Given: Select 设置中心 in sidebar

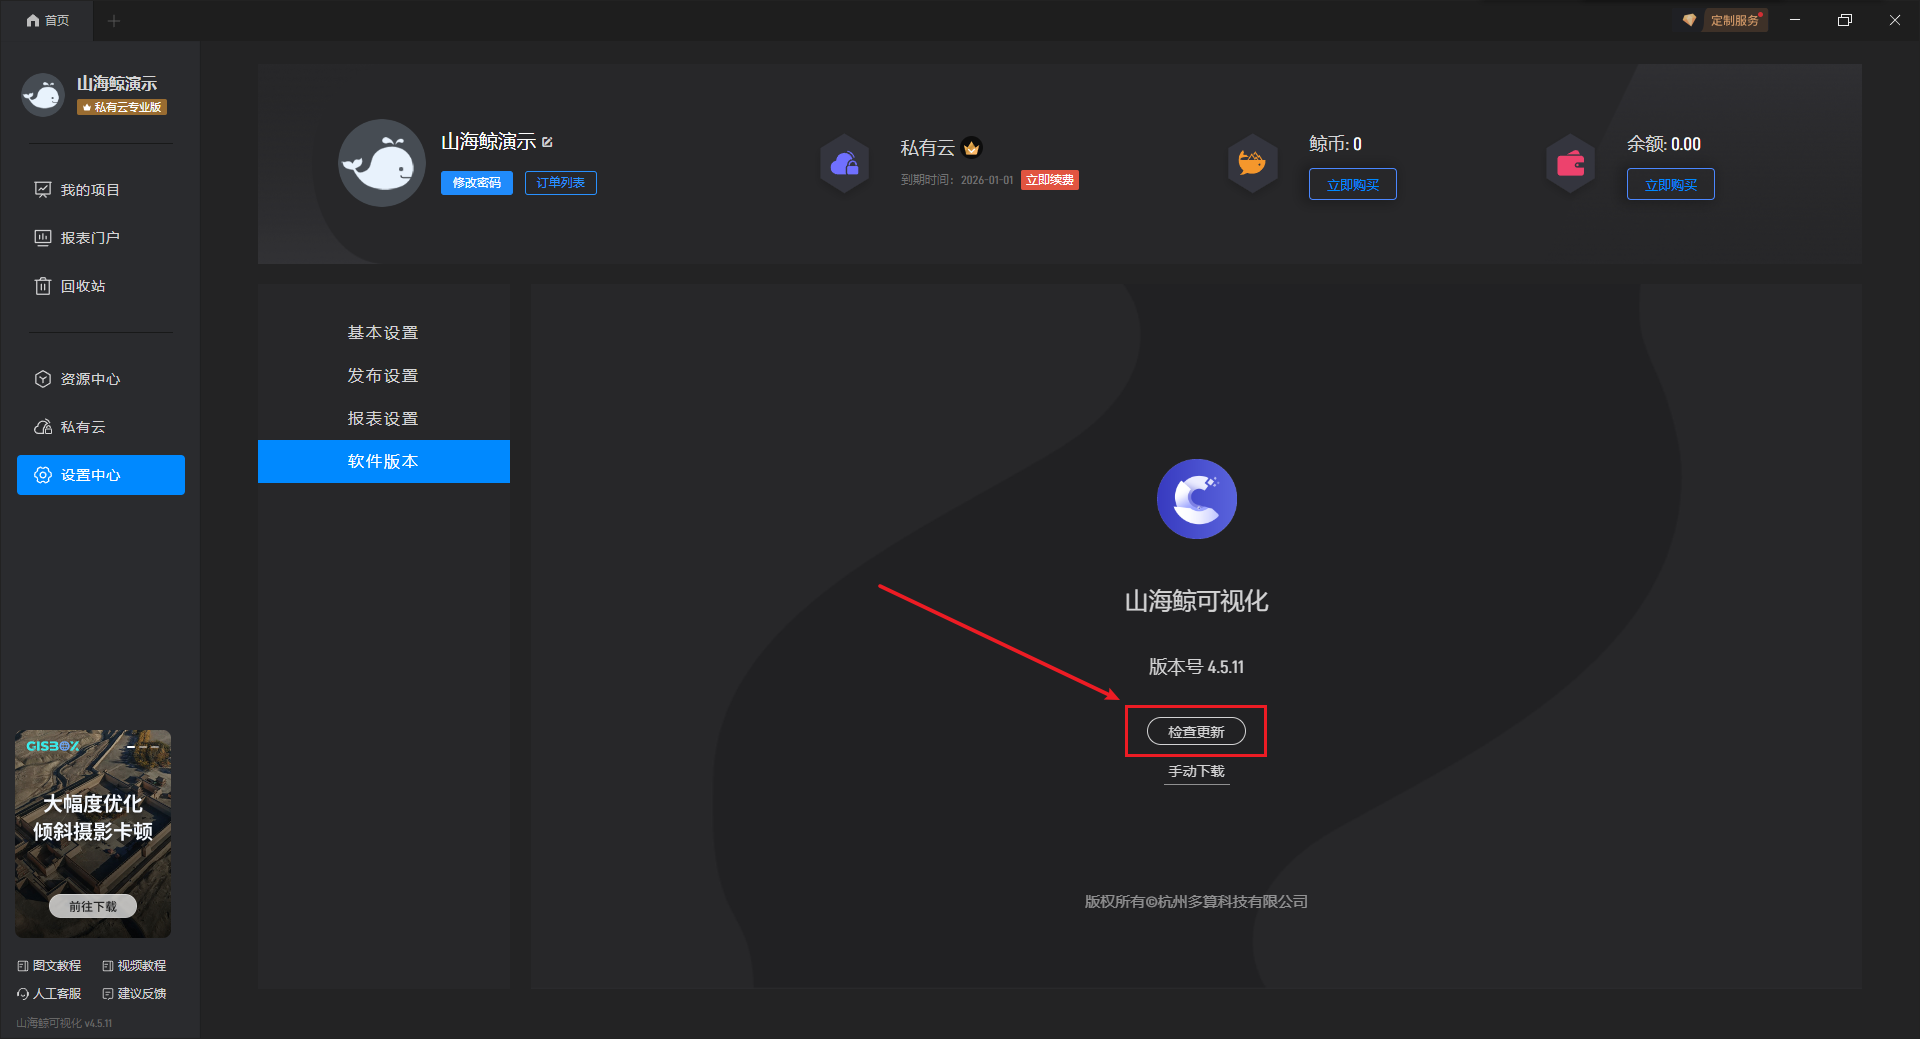Looking at the screenshot, I should pyautogui.click(x=101, y=475).
